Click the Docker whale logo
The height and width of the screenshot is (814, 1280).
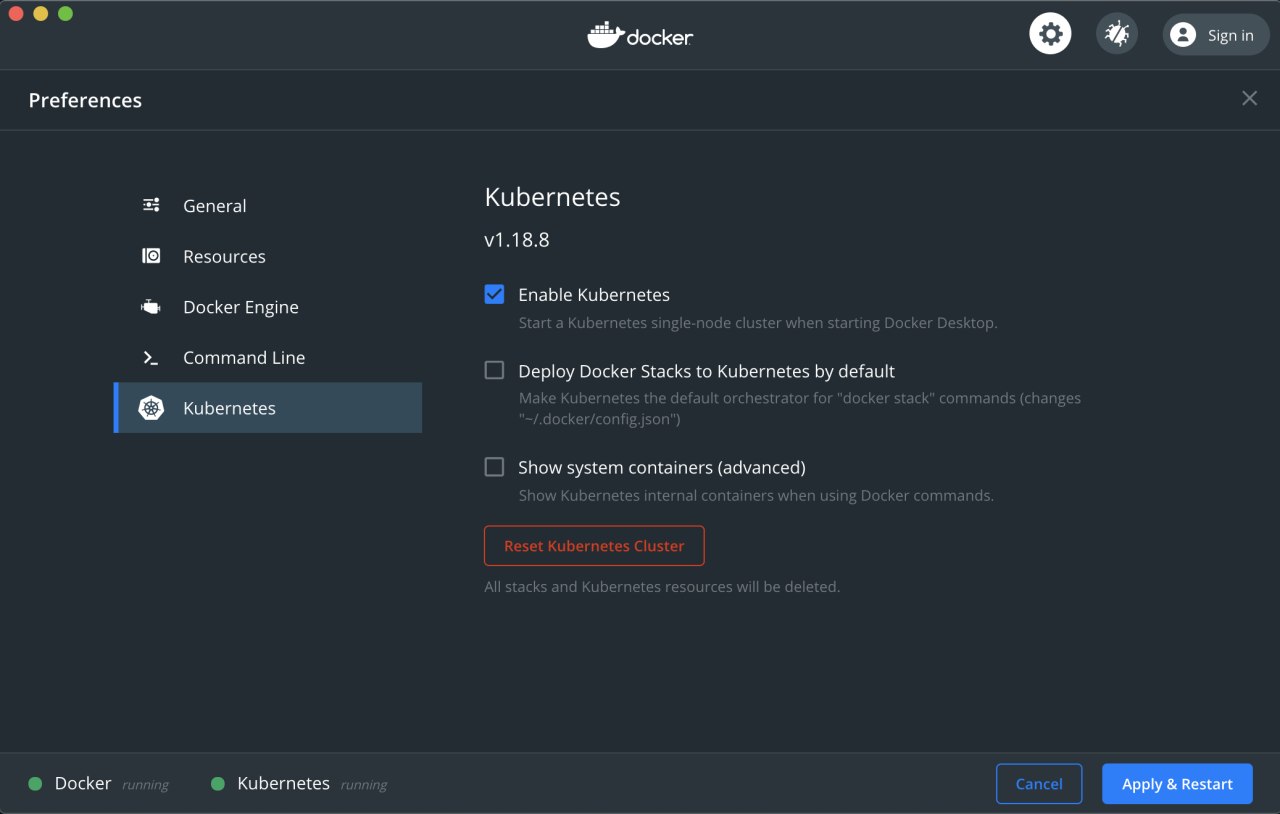pos(640,36)
